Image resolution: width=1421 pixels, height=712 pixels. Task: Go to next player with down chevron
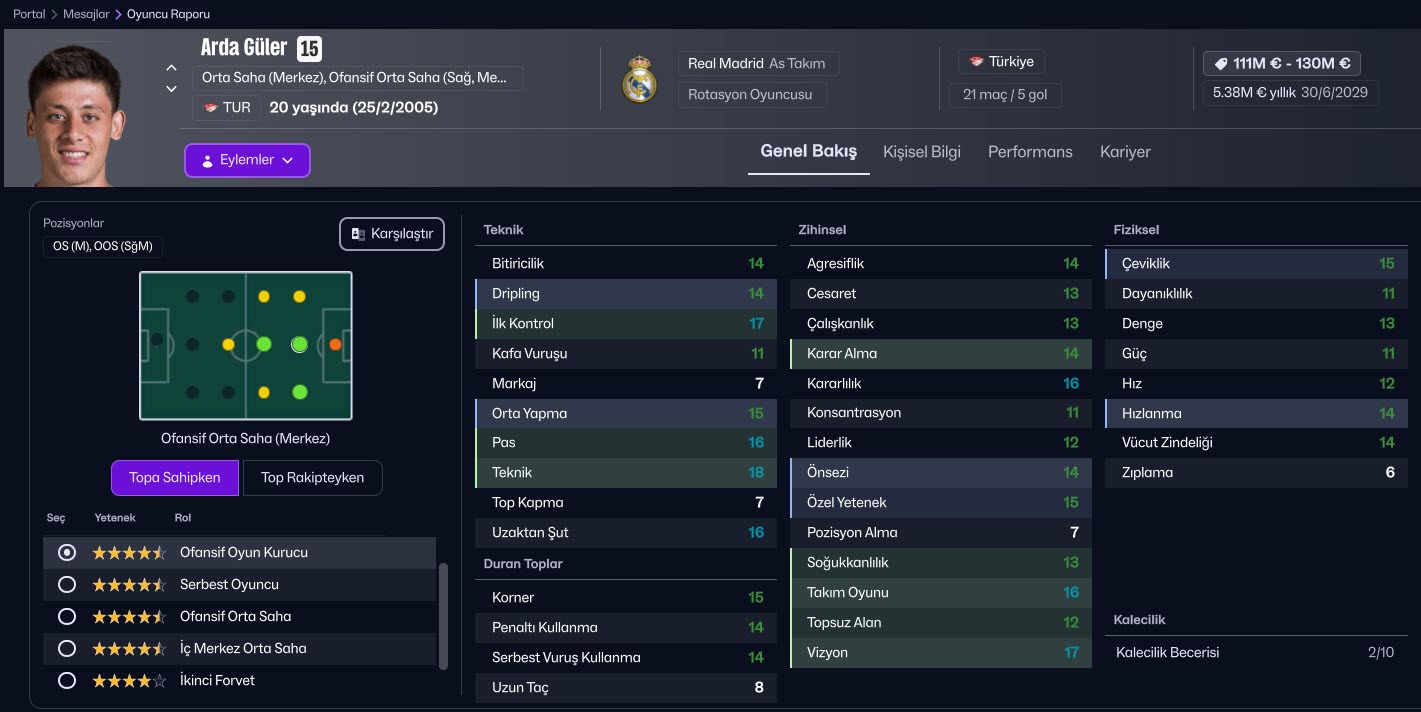tap(172, 89)
